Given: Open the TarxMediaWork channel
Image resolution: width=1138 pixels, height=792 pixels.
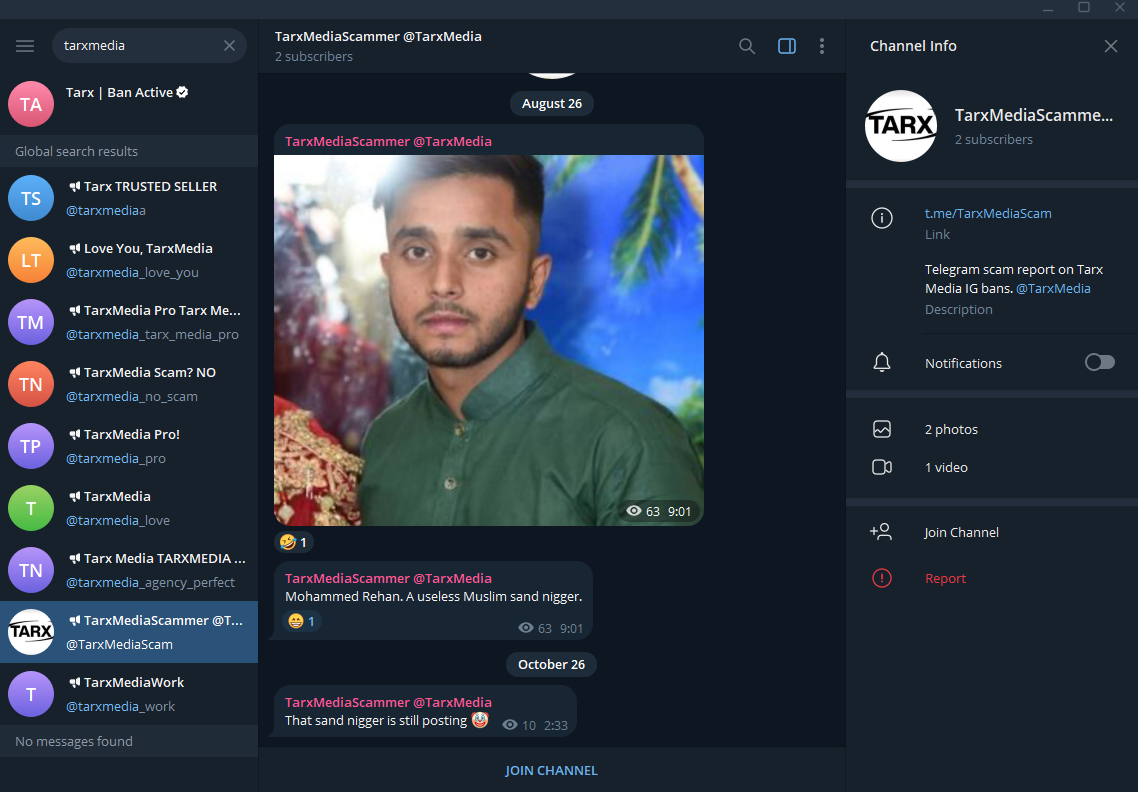Looking at the screenshot, I should [x=129, y=694].
